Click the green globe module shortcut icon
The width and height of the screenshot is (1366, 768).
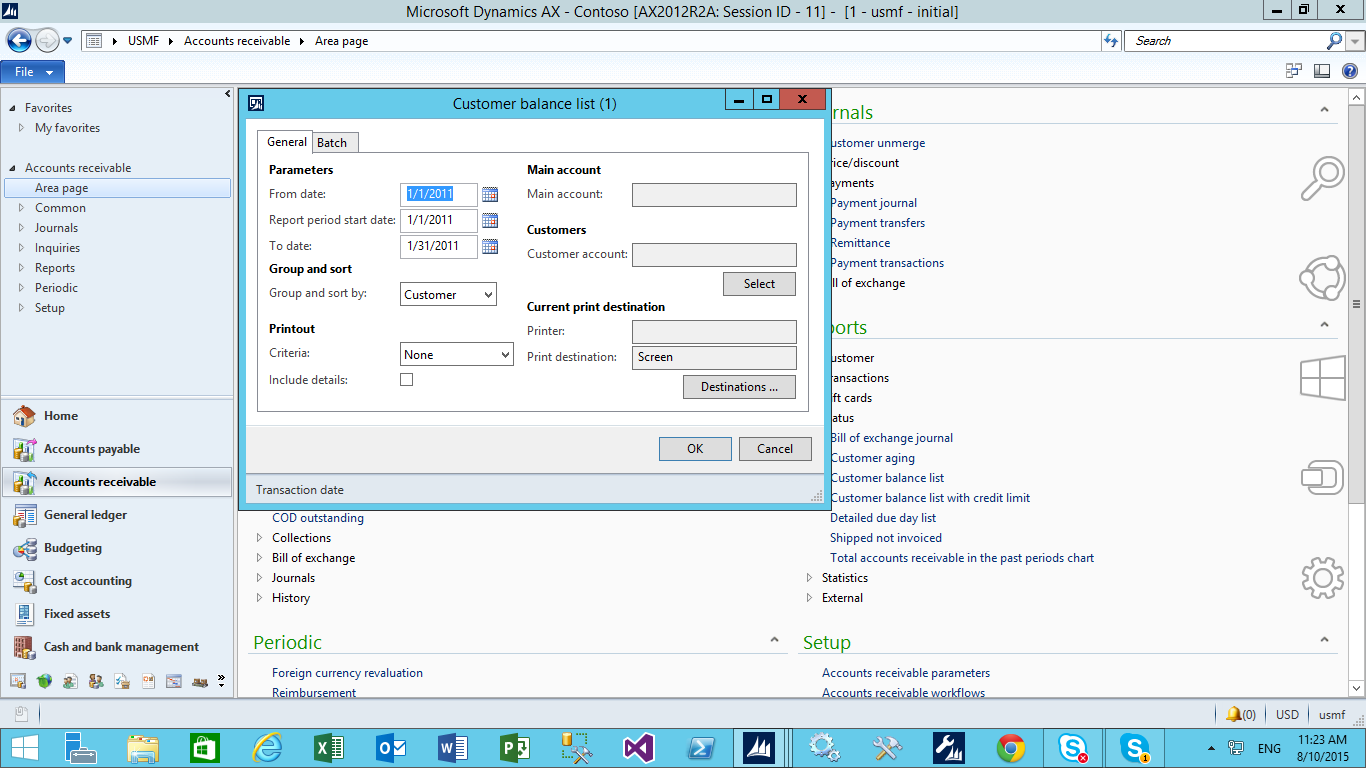coord(44,681)
